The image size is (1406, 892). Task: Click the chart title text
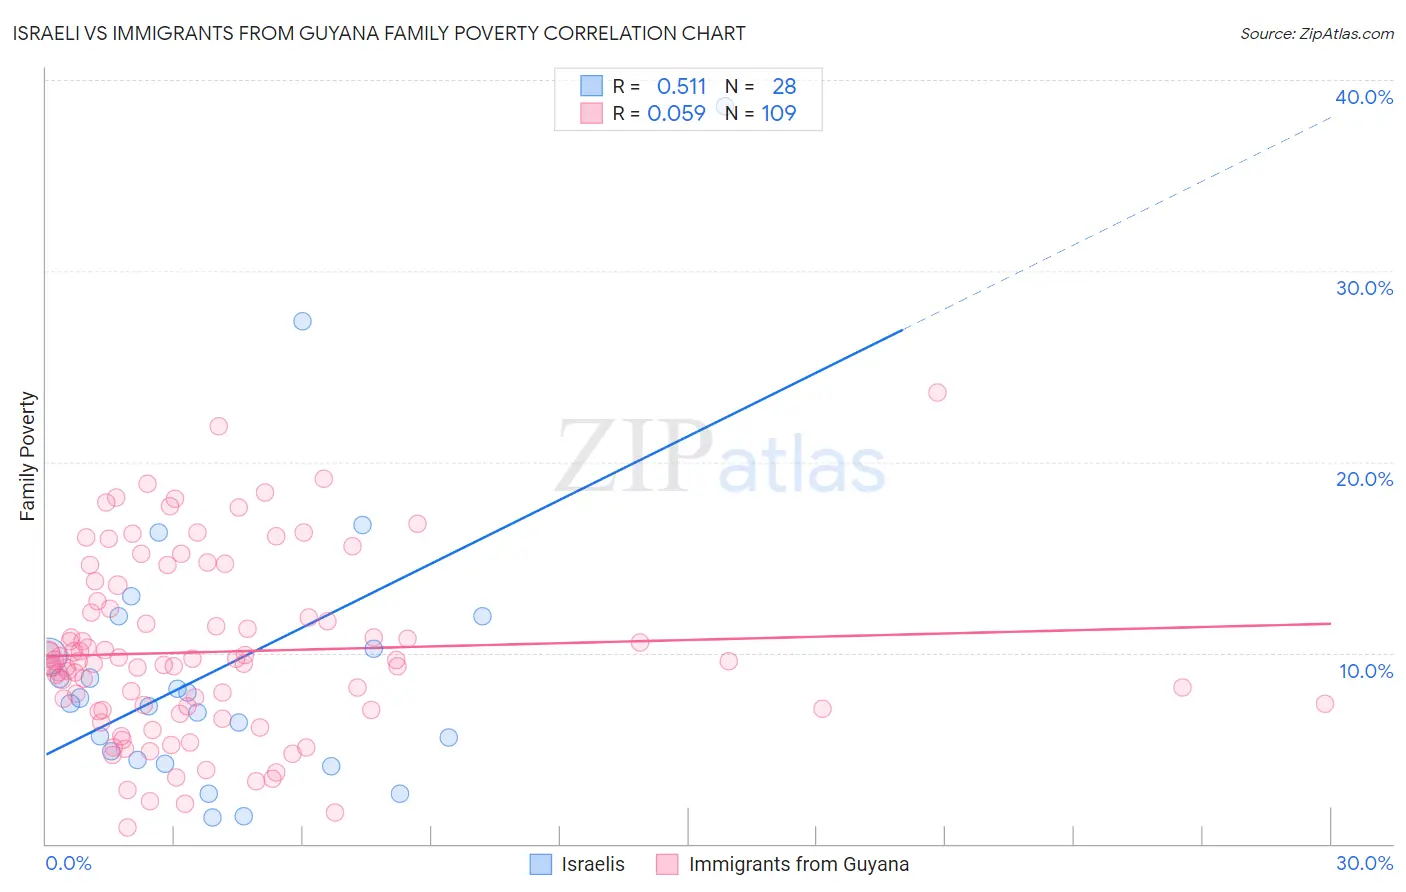tap(379, 33)
